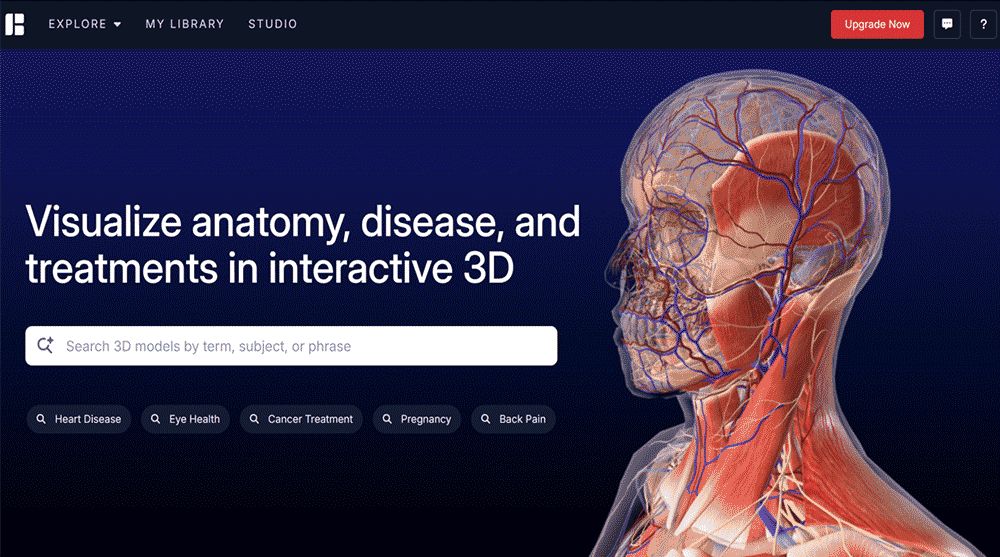
Task: Pick the Pregnancy suggestion chip
Action: (416, 419)
